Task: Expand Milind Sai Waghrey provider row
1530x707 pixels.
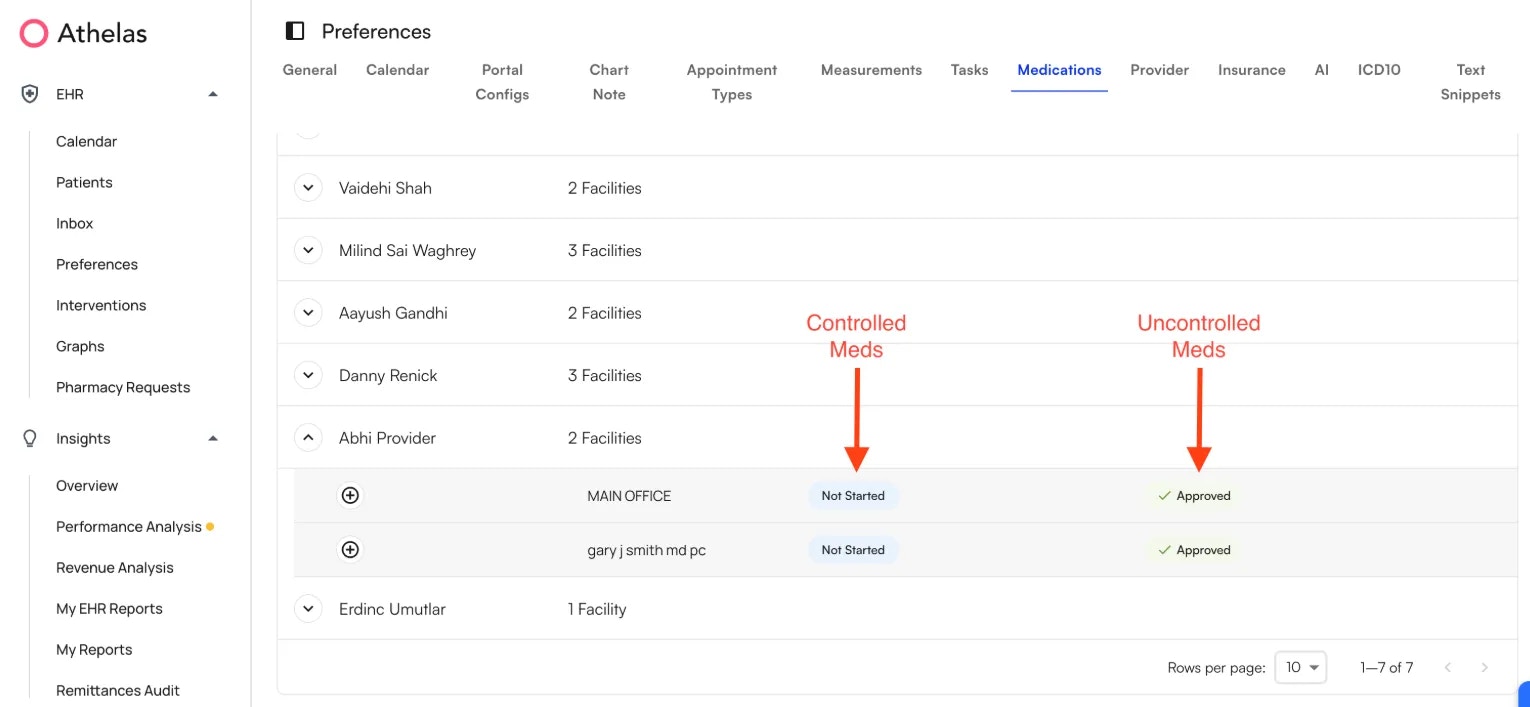Action: 308,250
